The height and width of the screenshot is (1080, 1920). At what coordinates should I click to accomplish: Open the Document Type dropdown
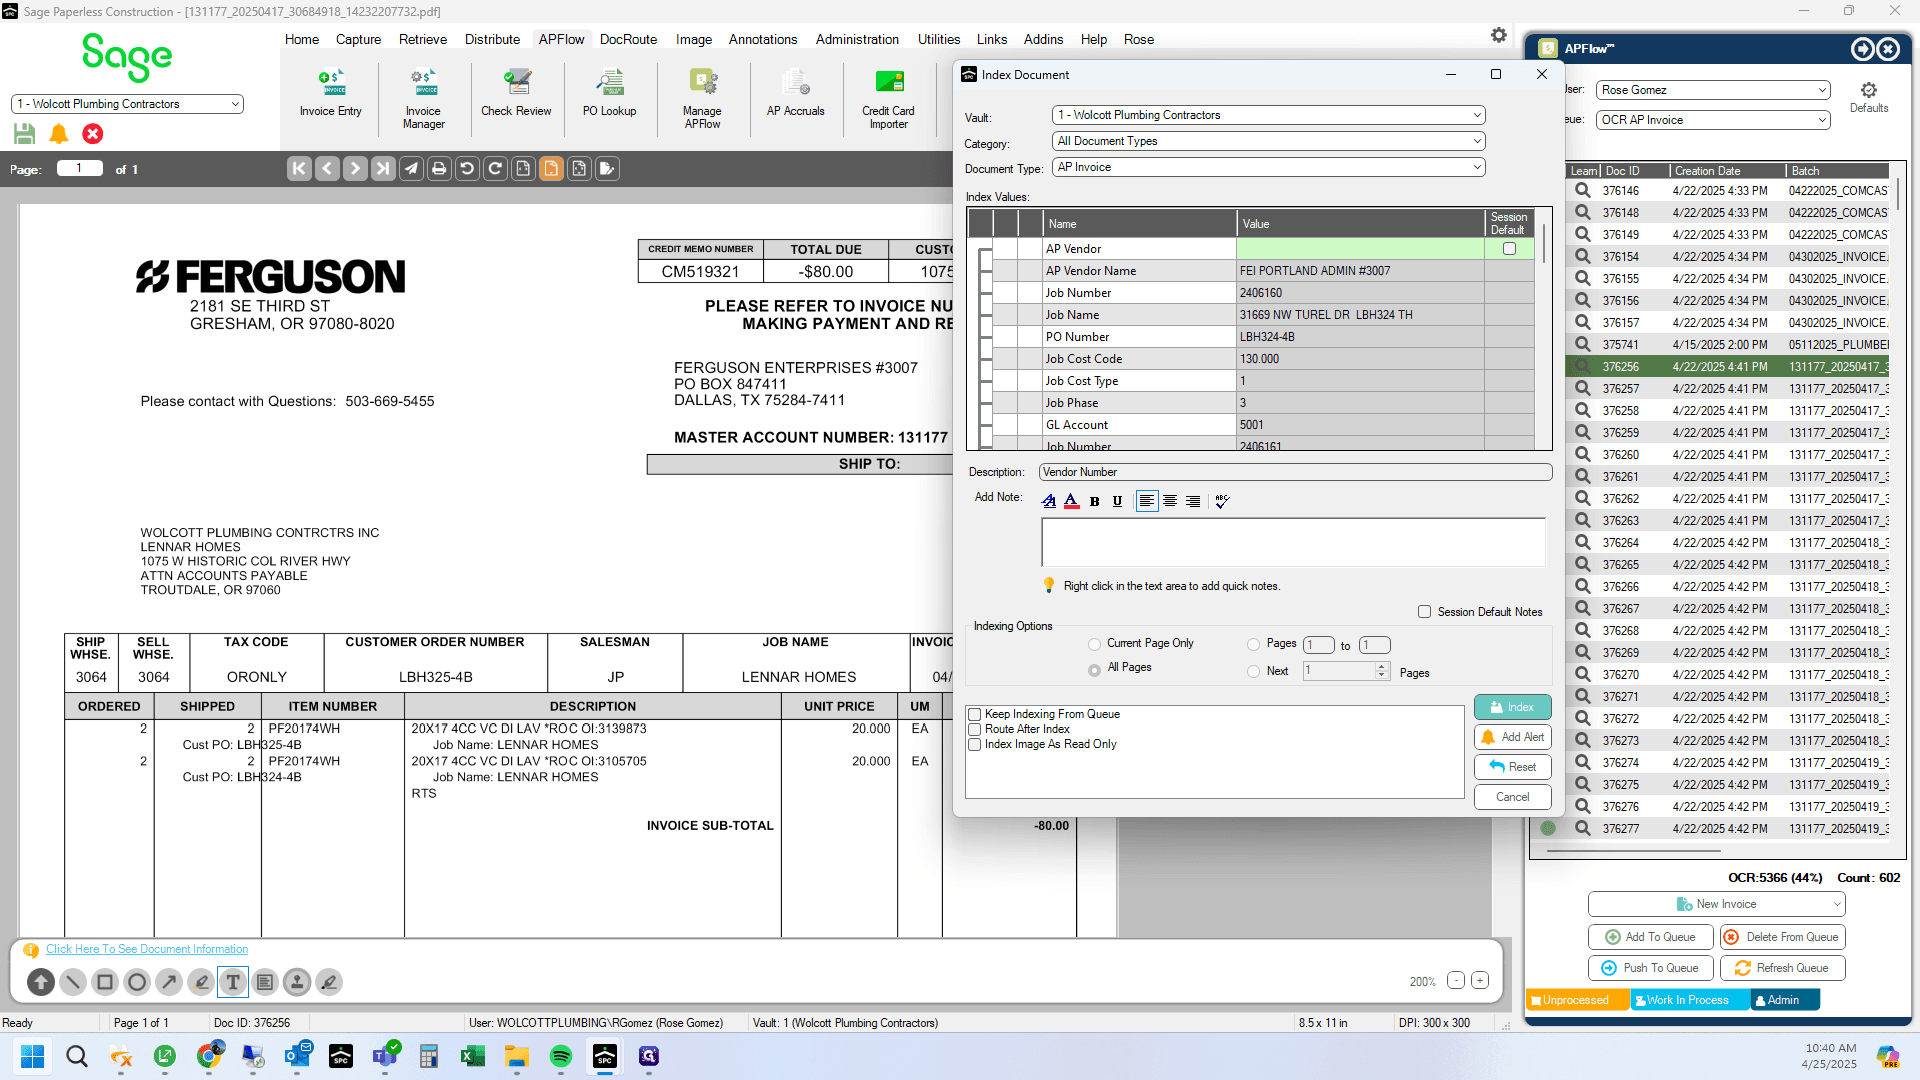point(1268,167)
